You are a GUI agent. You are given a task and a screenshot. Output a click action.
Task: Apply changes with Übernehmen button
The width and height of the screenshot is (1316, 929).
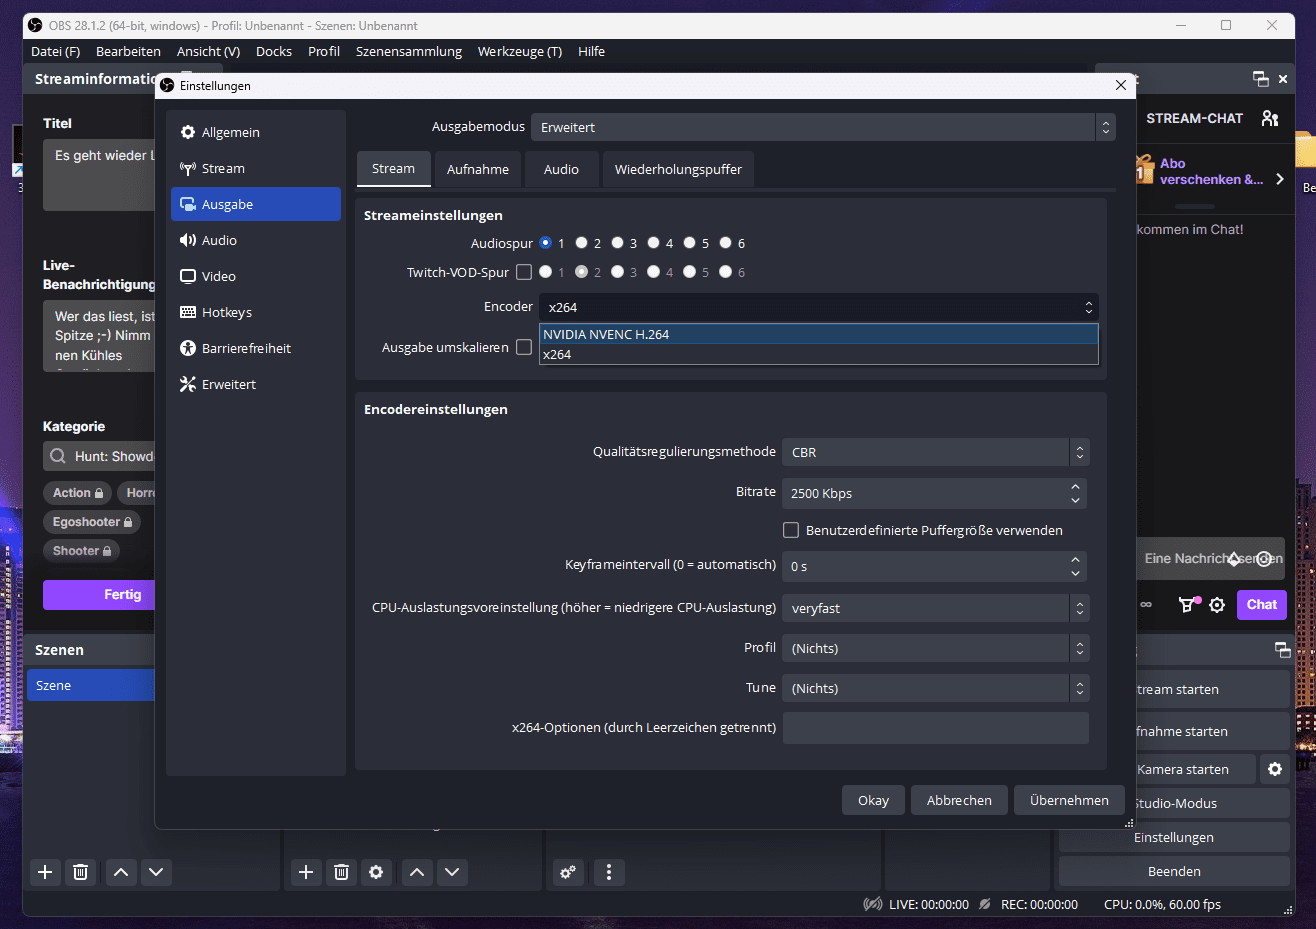1069,800
